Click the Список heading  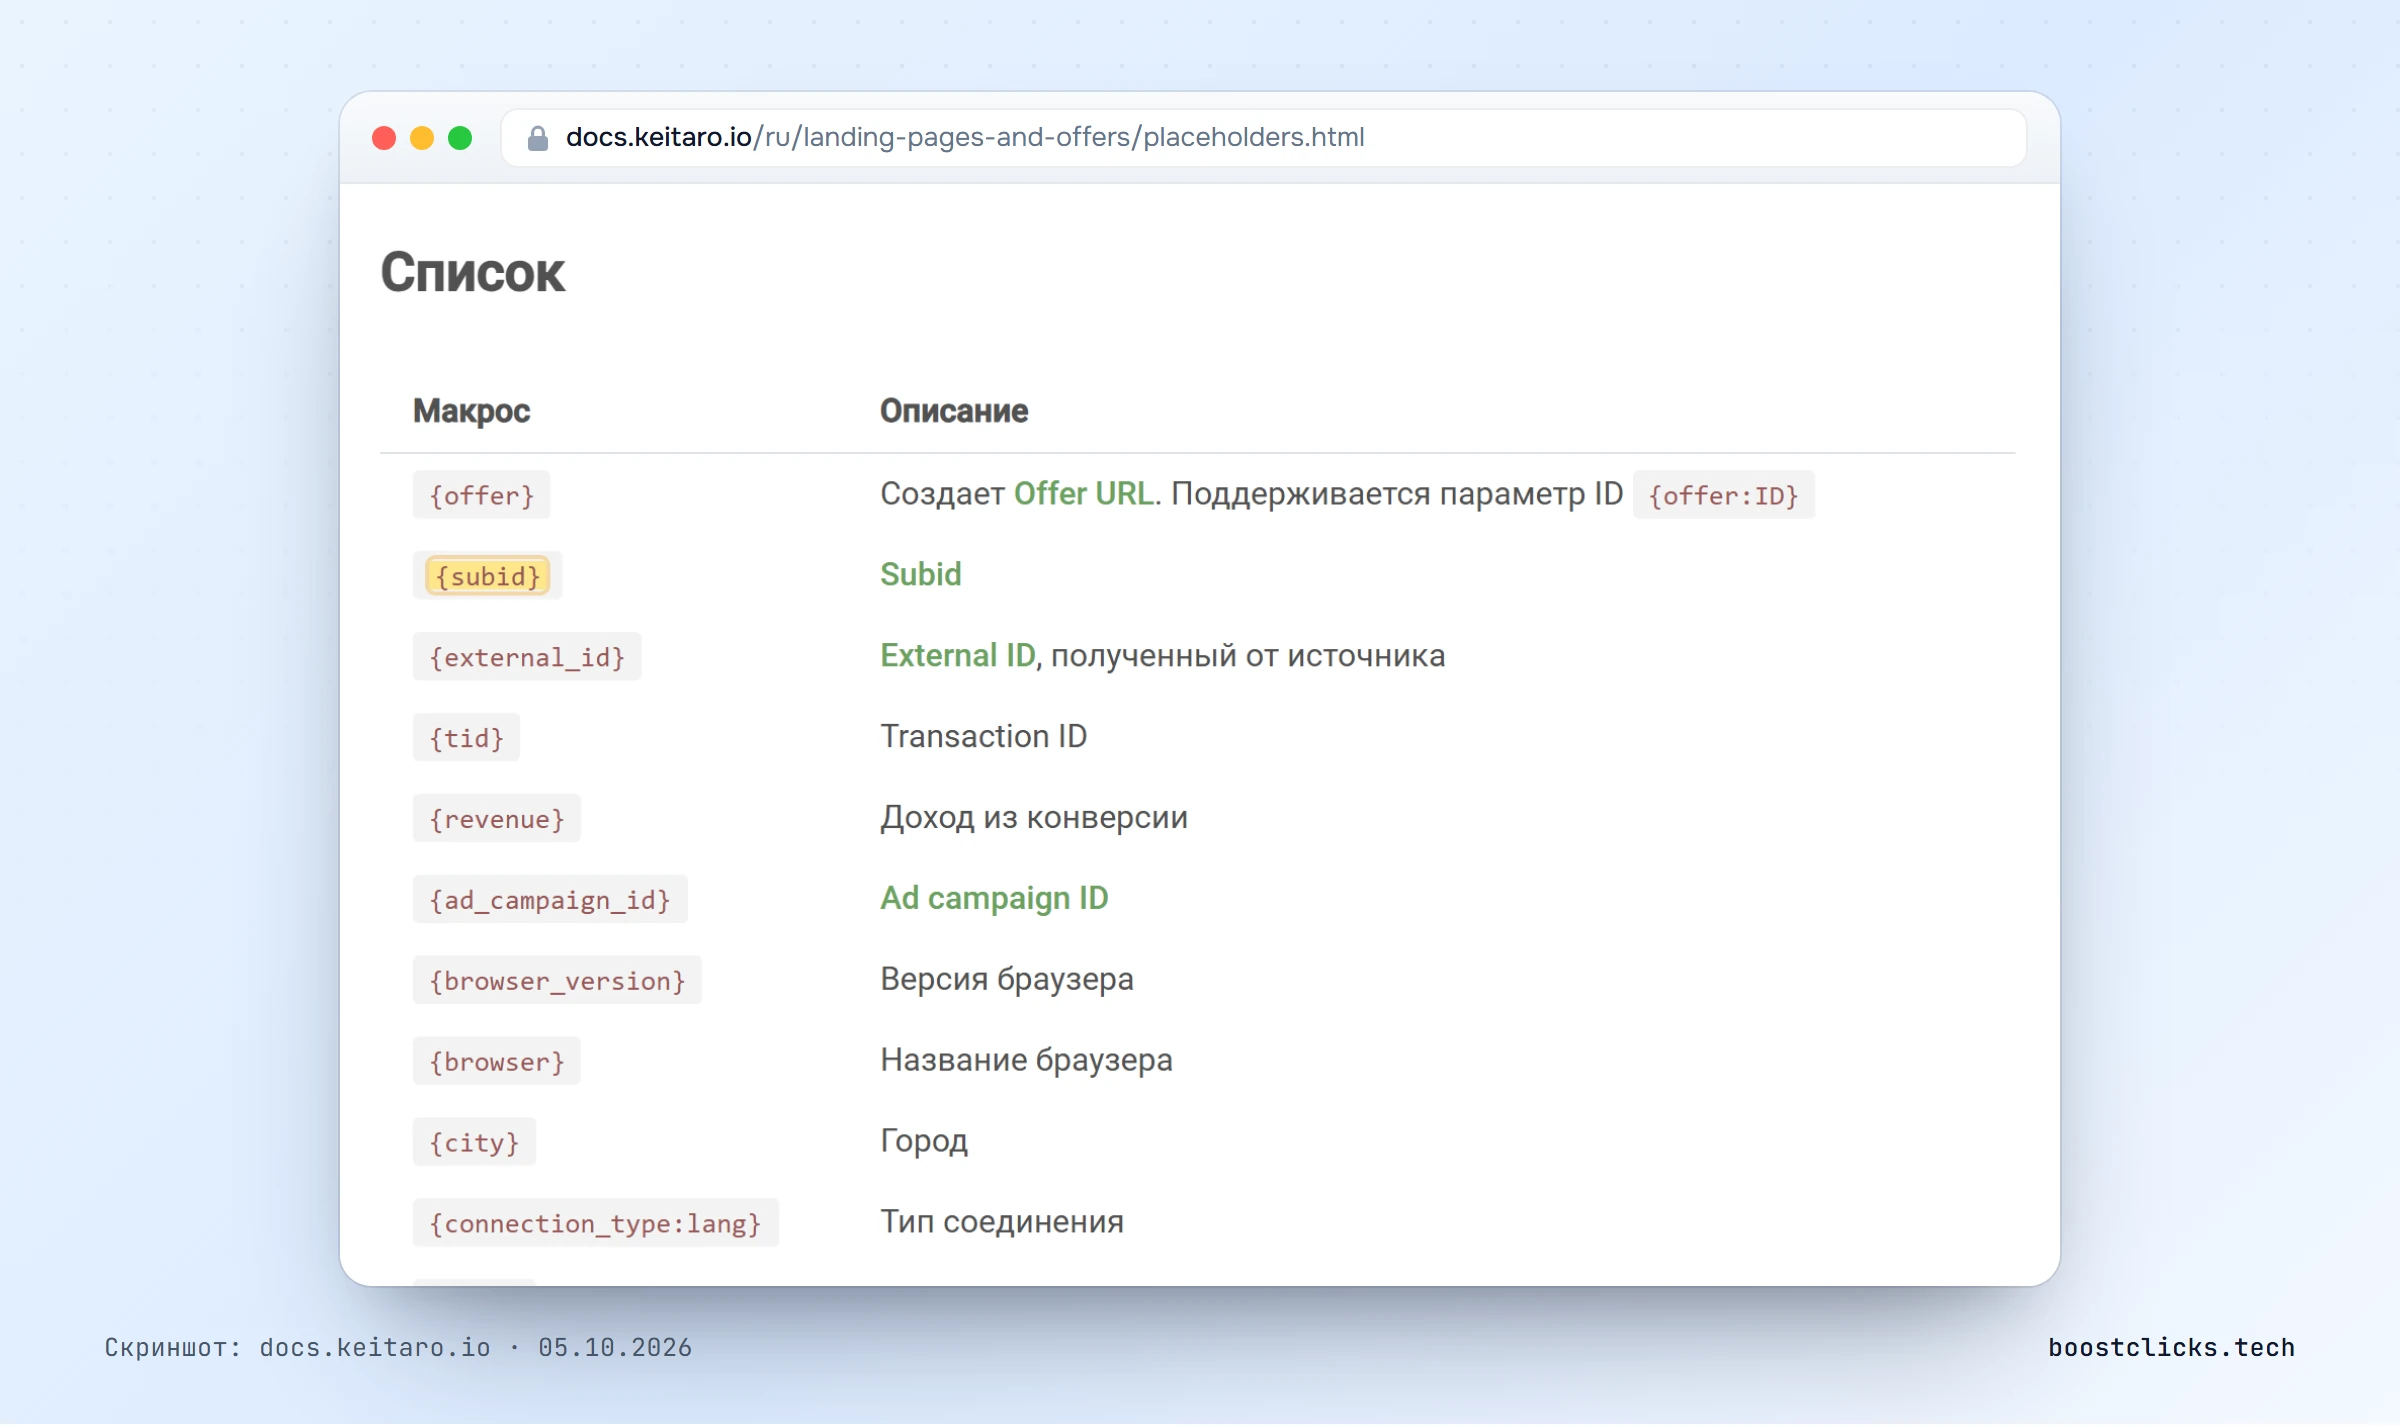tap(472, 272)
